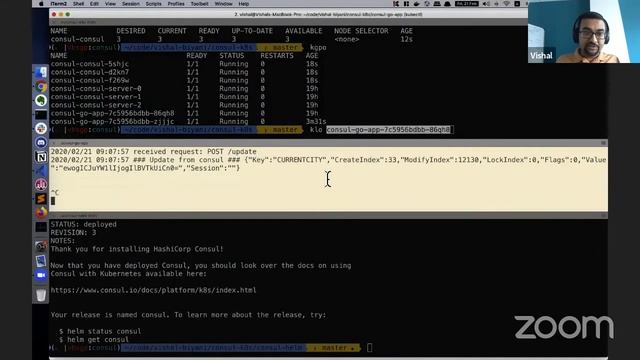The height and width of the screenshot is (360, 640).
Task: Open Wi-Fi status in menu bar
Action: (507, 4)
